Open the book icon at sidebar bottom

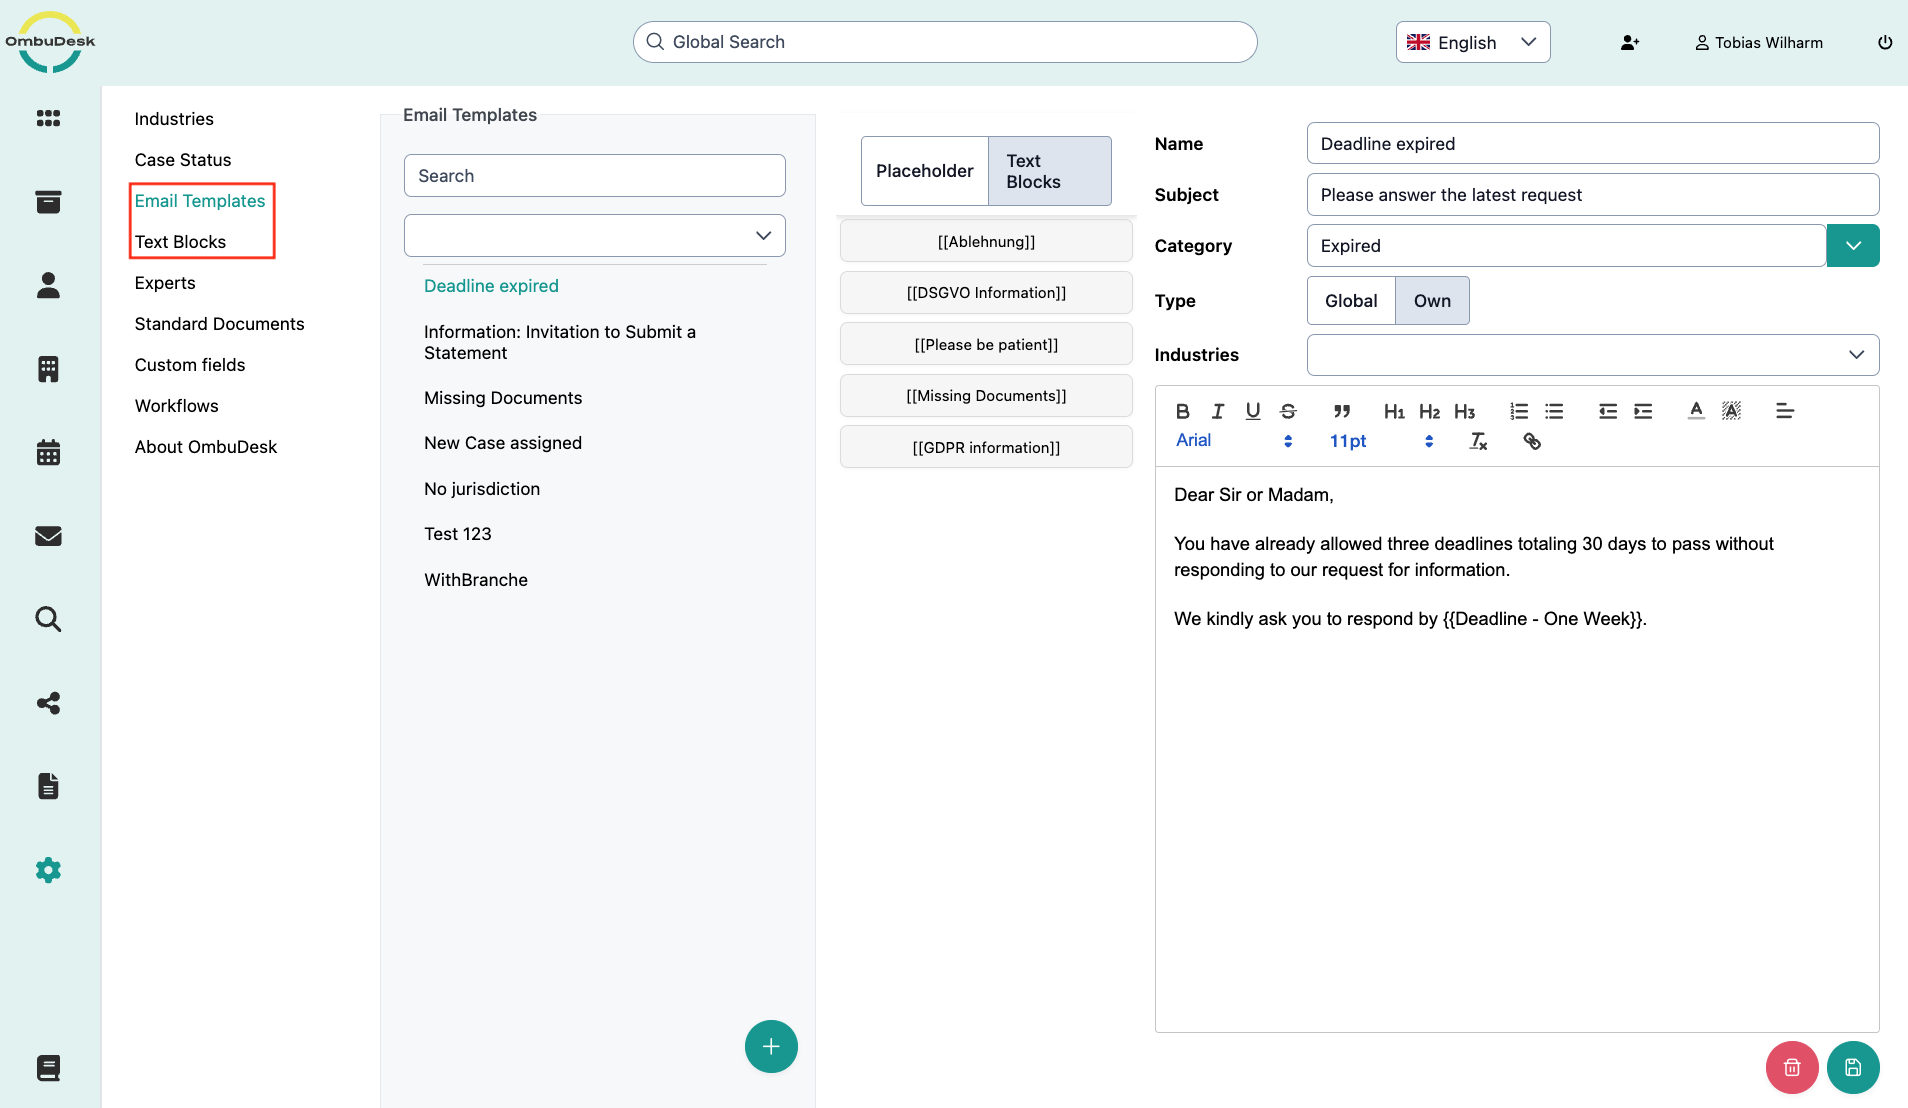pyautogui.click(x=48, y=1068)
